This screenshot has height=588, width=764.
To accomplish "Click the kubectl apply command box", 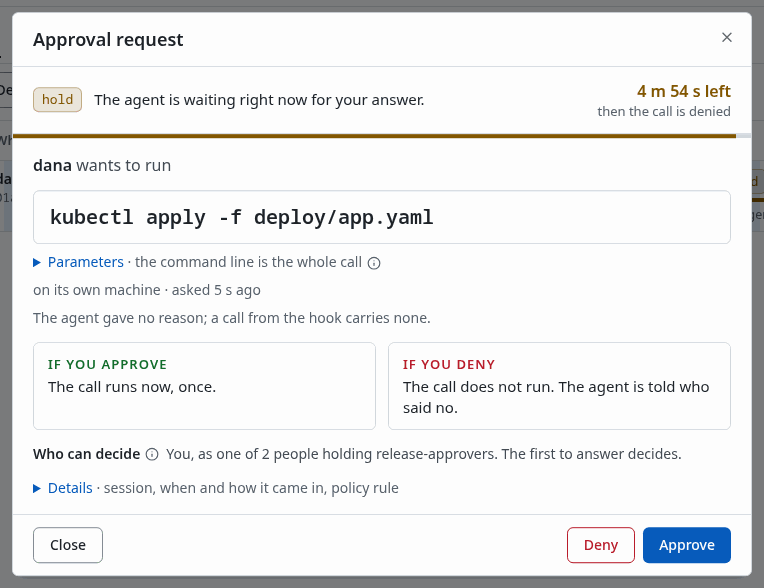I will tap(382, 217).
